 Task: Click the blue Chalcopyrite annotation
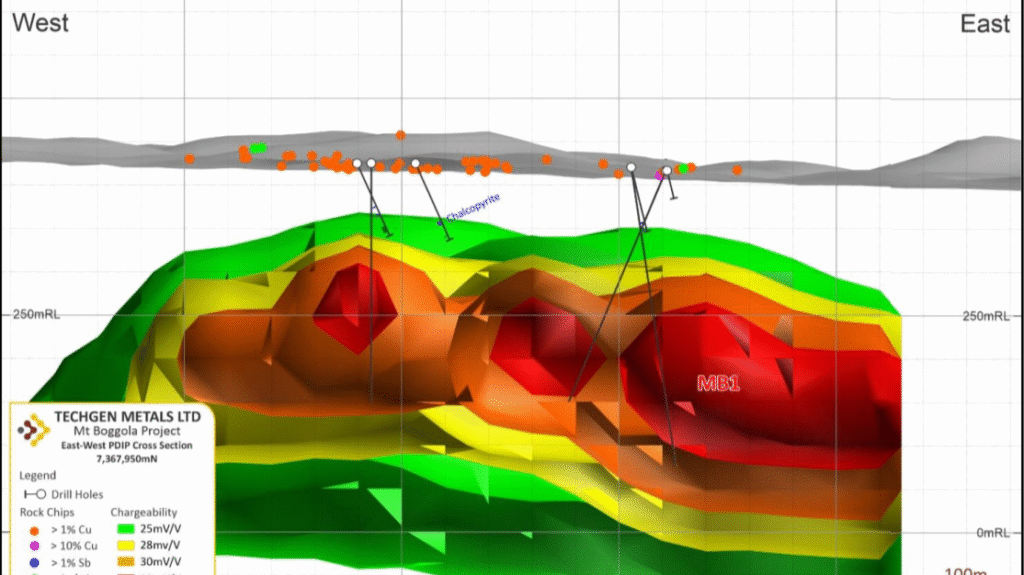tap(472, 208)
